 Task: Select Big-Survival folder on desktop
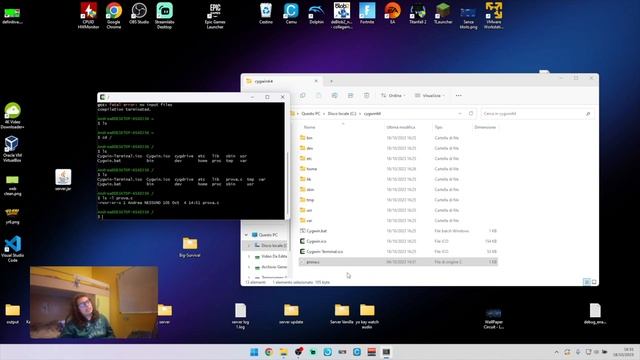pos(190,247)
